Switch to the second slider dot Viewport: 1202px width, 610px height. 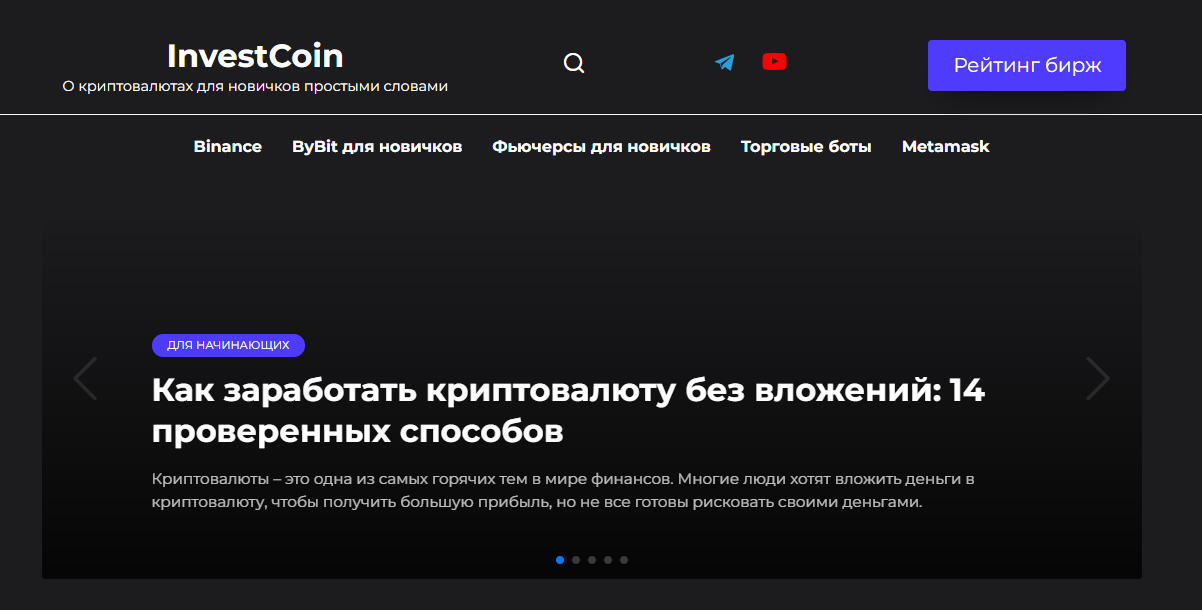576,560
